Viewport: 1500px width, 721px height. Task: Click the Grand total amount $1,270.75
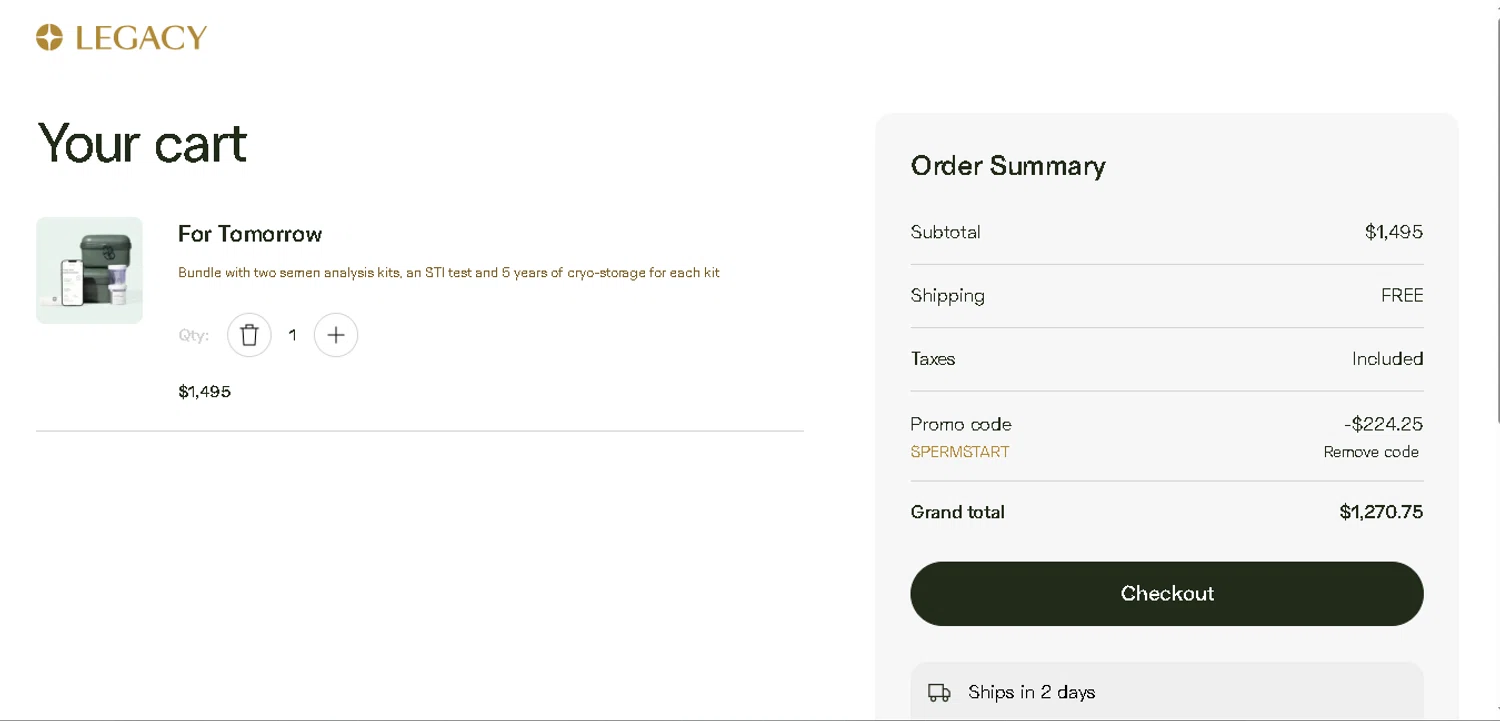1380,512
